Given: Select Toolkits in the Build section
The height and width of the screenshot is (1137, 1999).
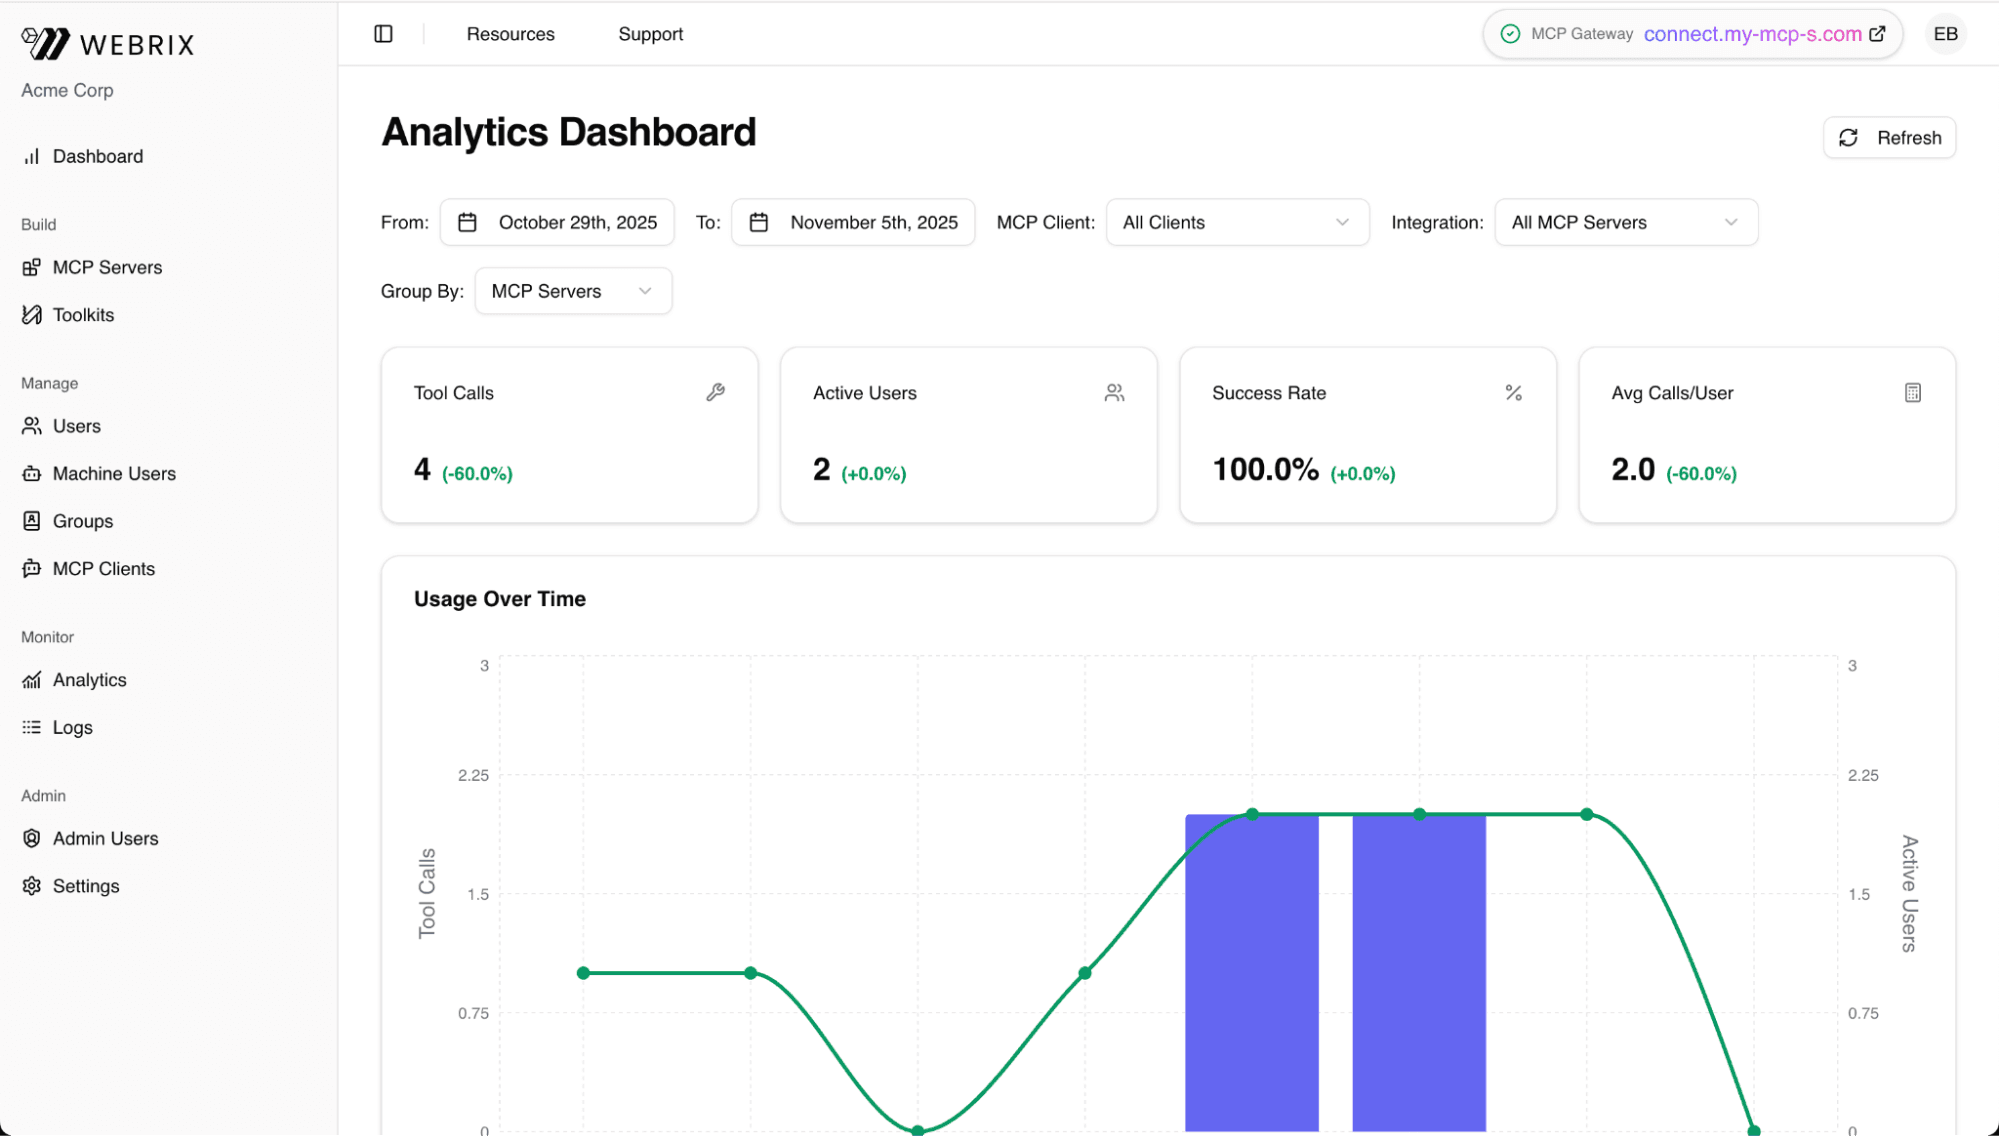Looking at the screenshot, I should 83,314.
